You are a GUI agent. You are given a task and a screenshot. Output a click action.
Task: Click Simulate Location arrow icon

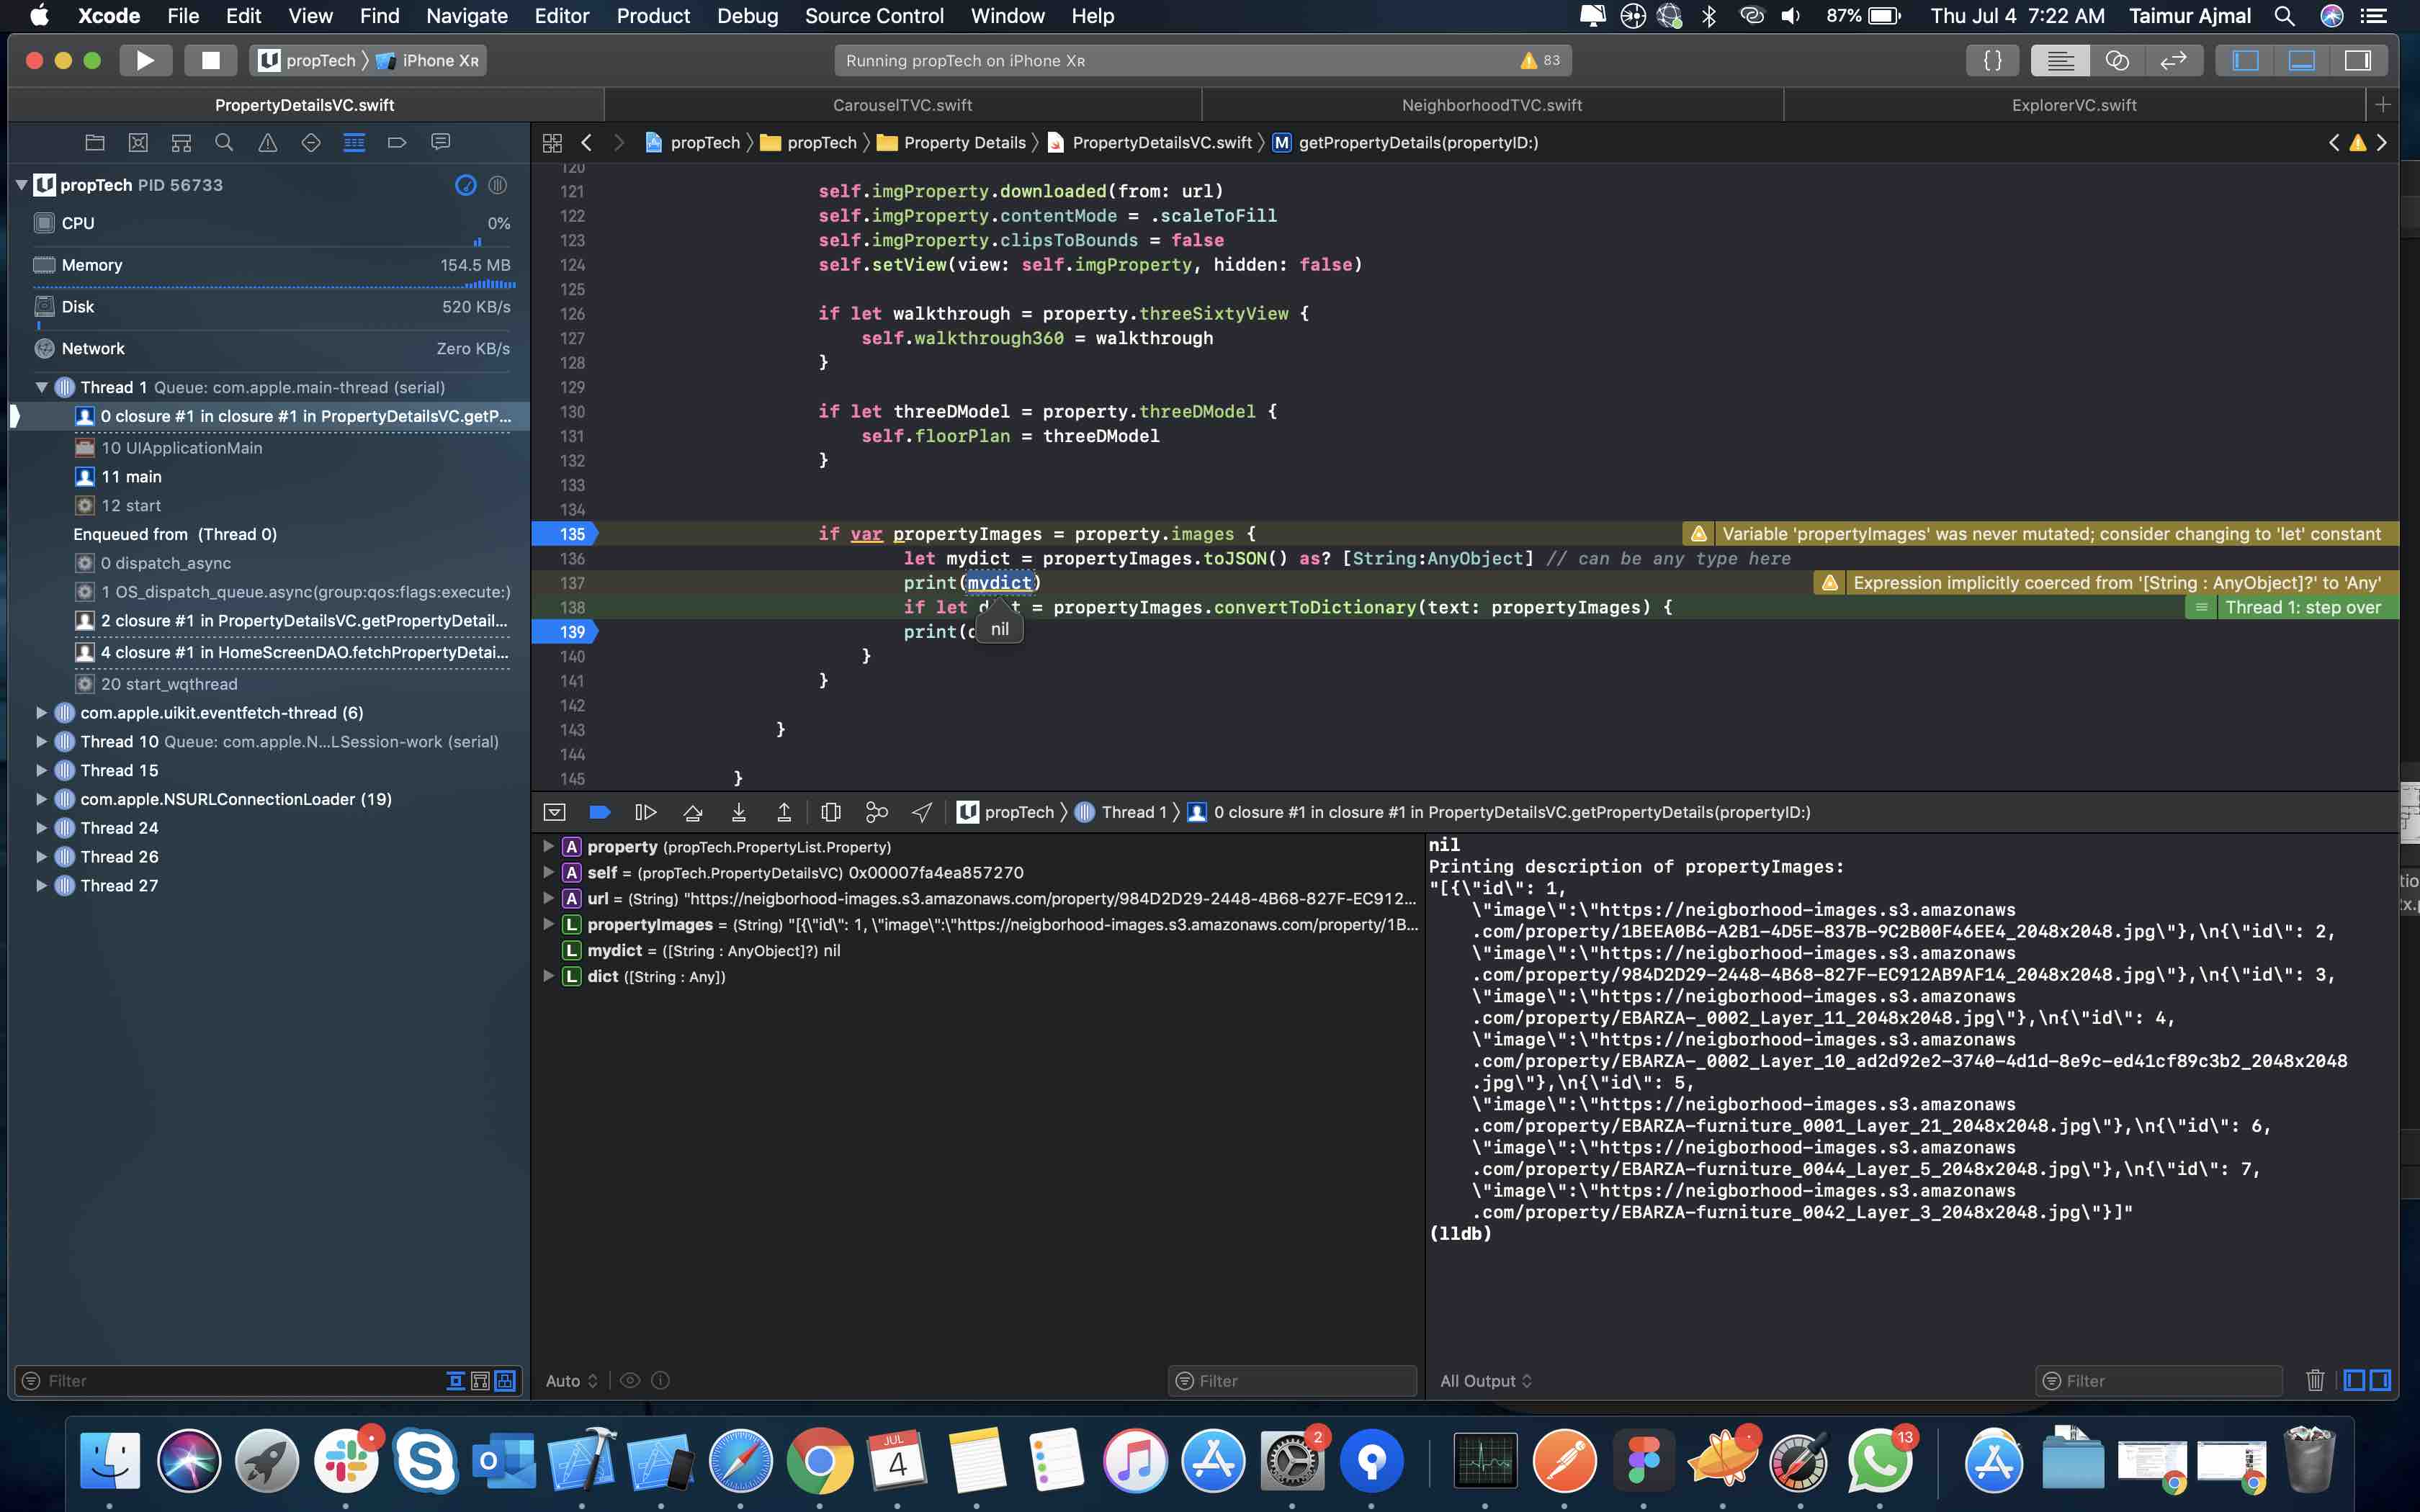pyautogui.click(x=922, y=812)
